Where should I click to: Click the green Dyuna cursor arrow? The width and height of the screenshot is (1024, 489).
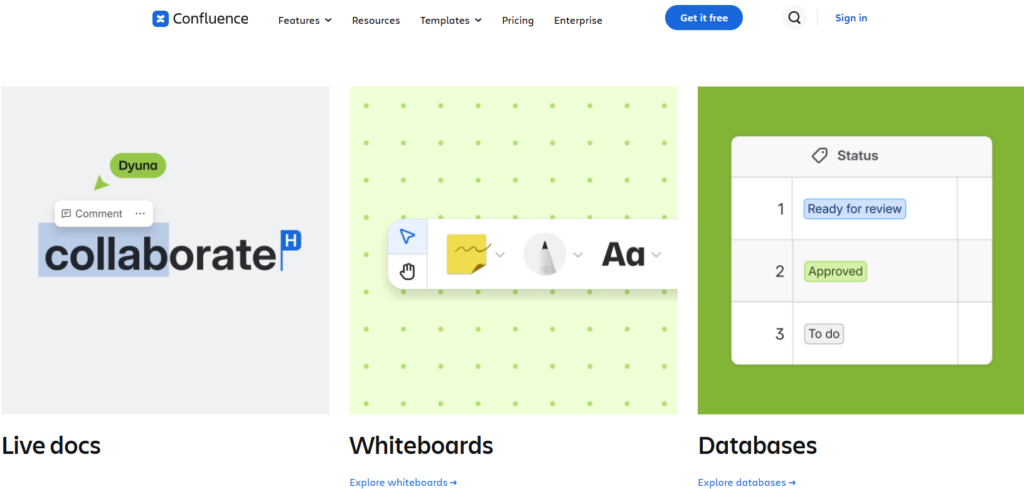101,183
